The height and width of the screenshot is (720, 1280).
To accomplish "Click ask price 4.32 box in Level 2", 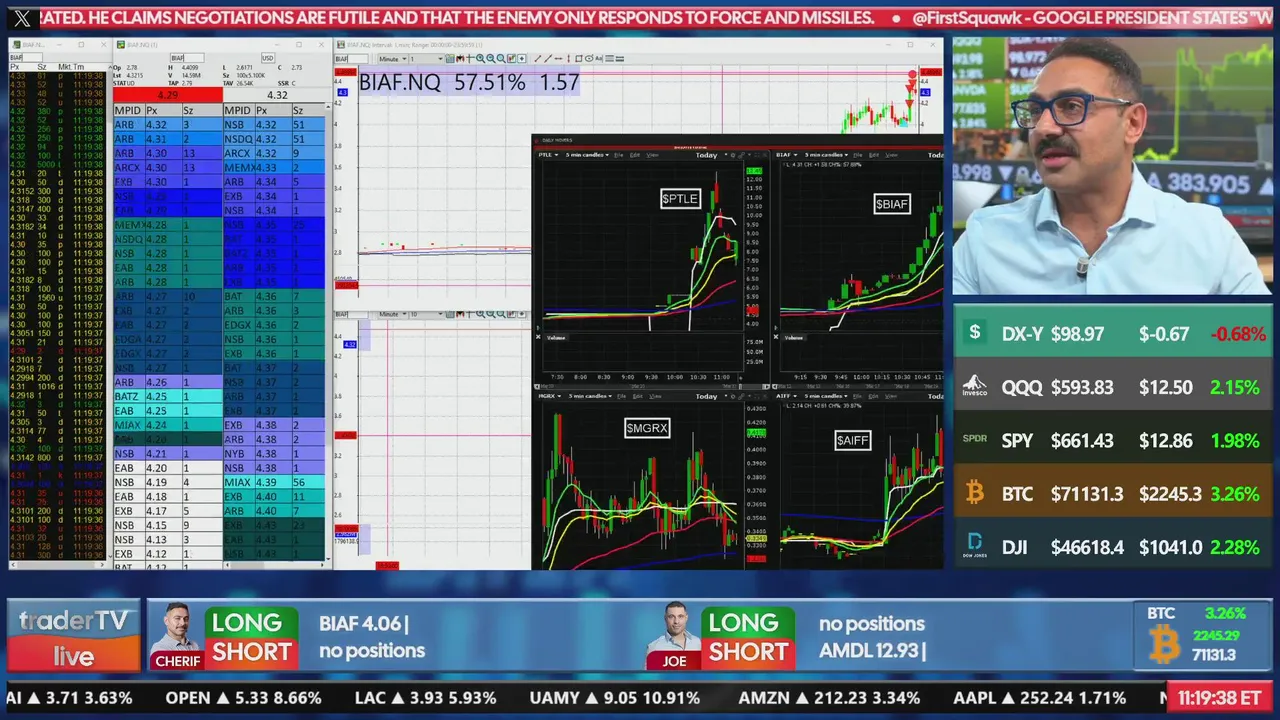I will (x=277, y=95).
